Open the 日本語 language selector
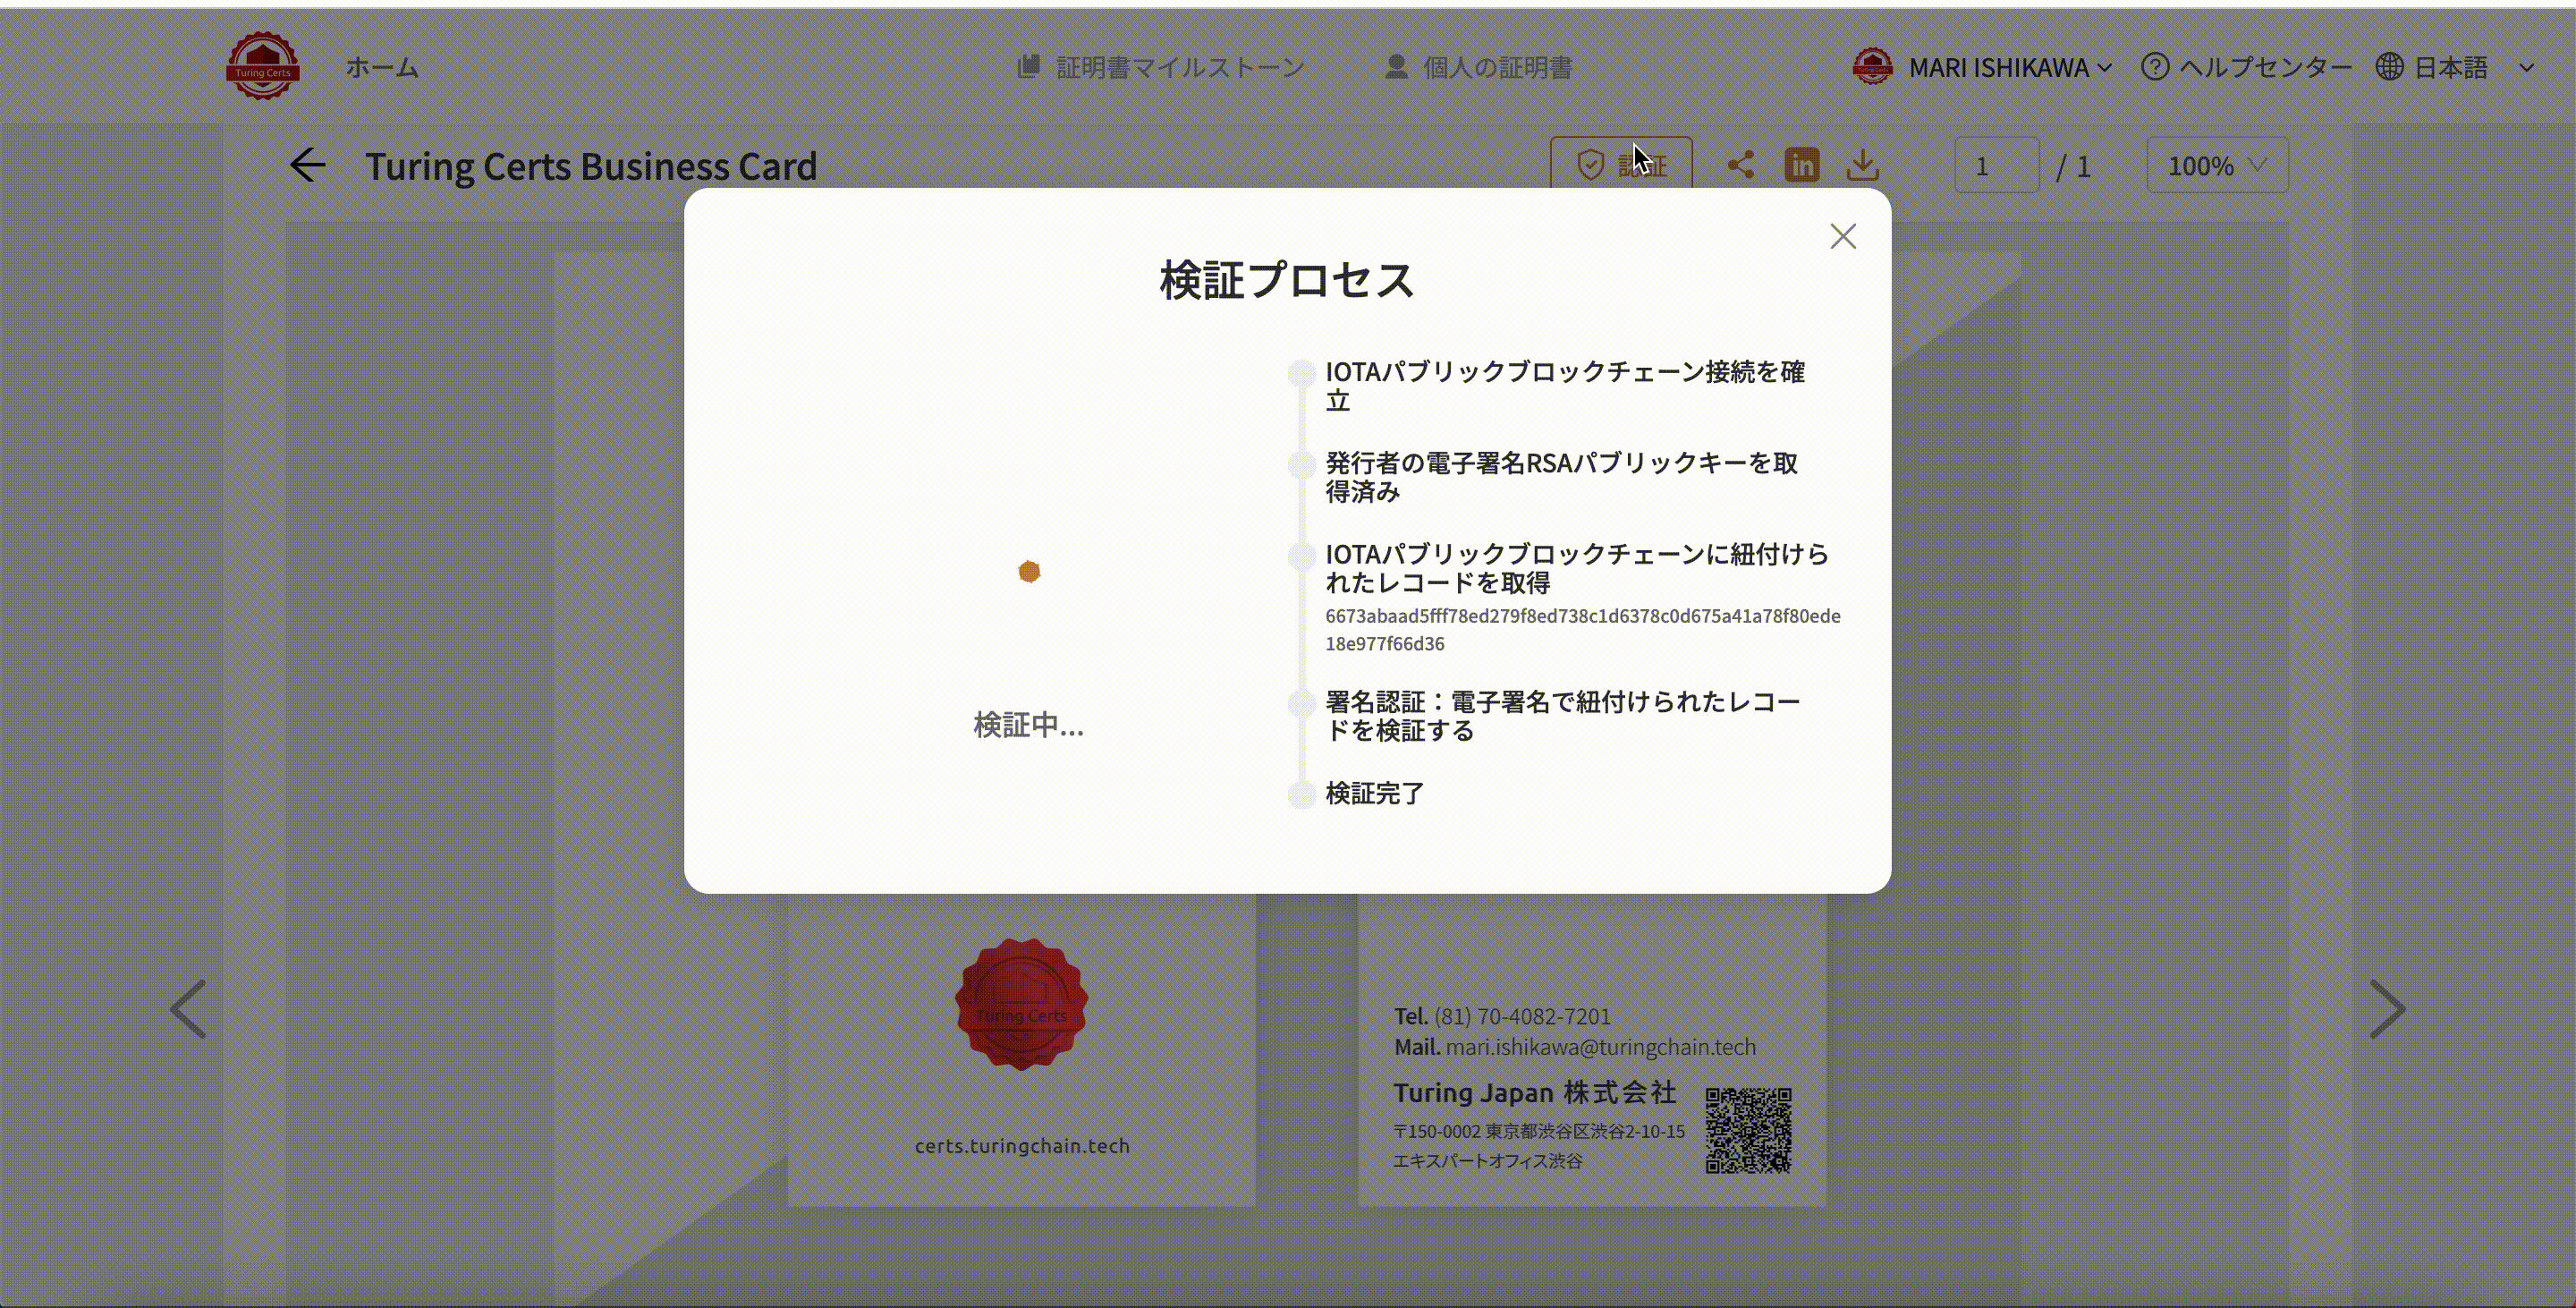The image size is (2576, 1308). coord(2450,67)
